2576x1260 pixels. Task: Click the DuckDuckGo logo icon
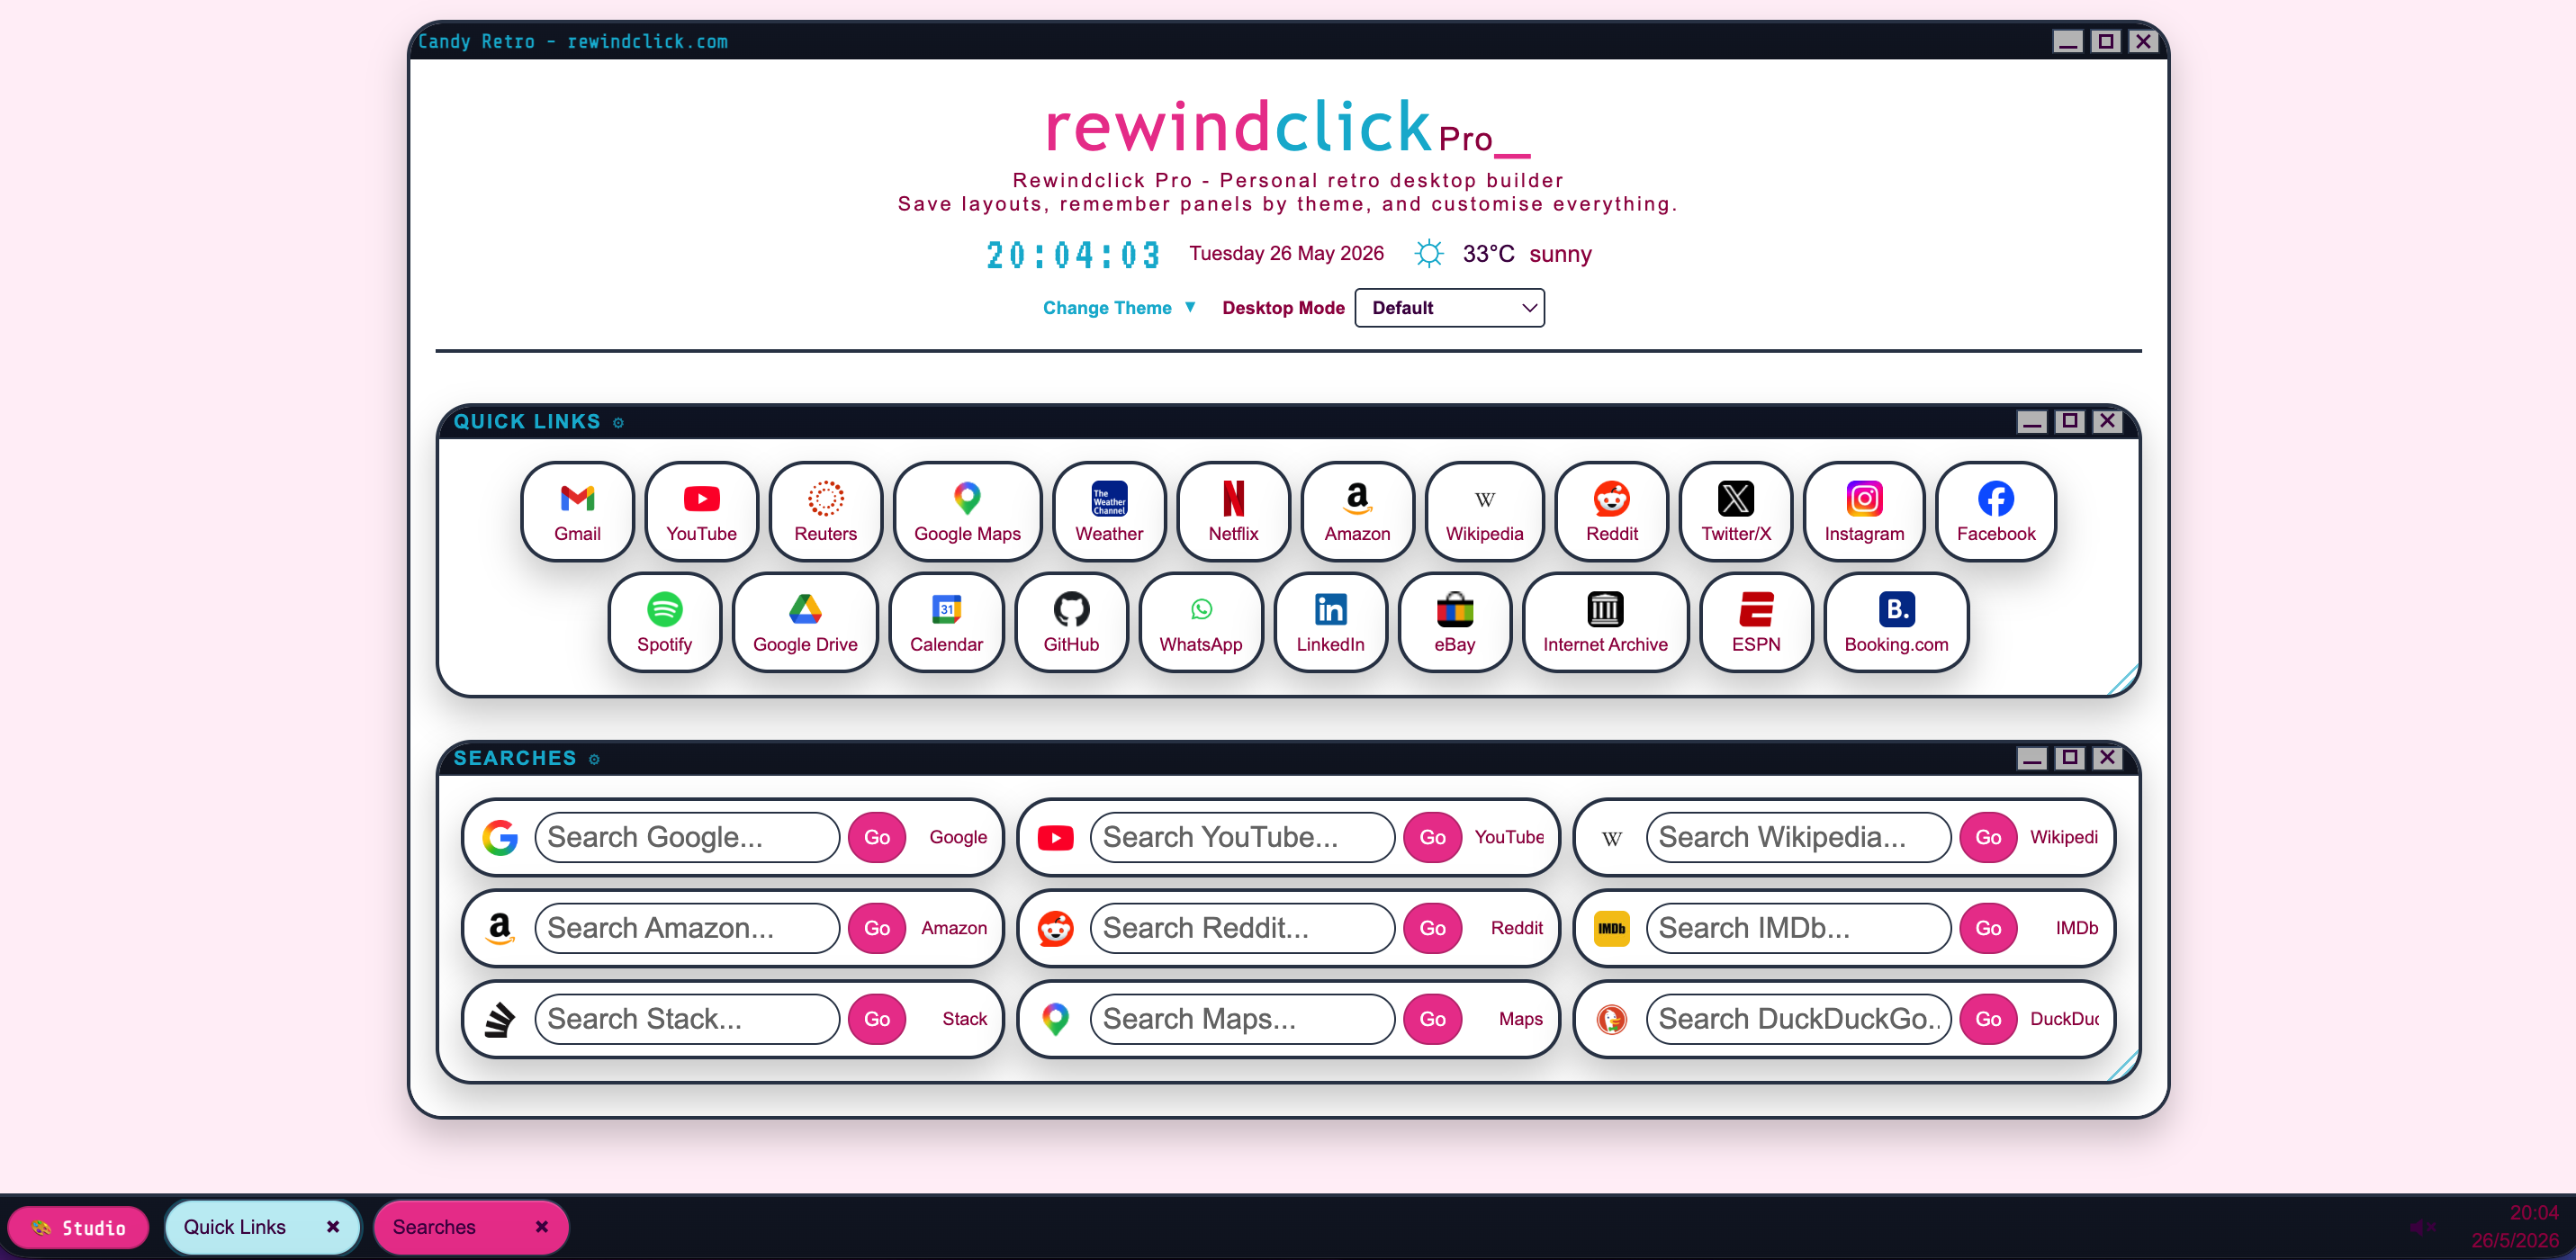1611,1019
